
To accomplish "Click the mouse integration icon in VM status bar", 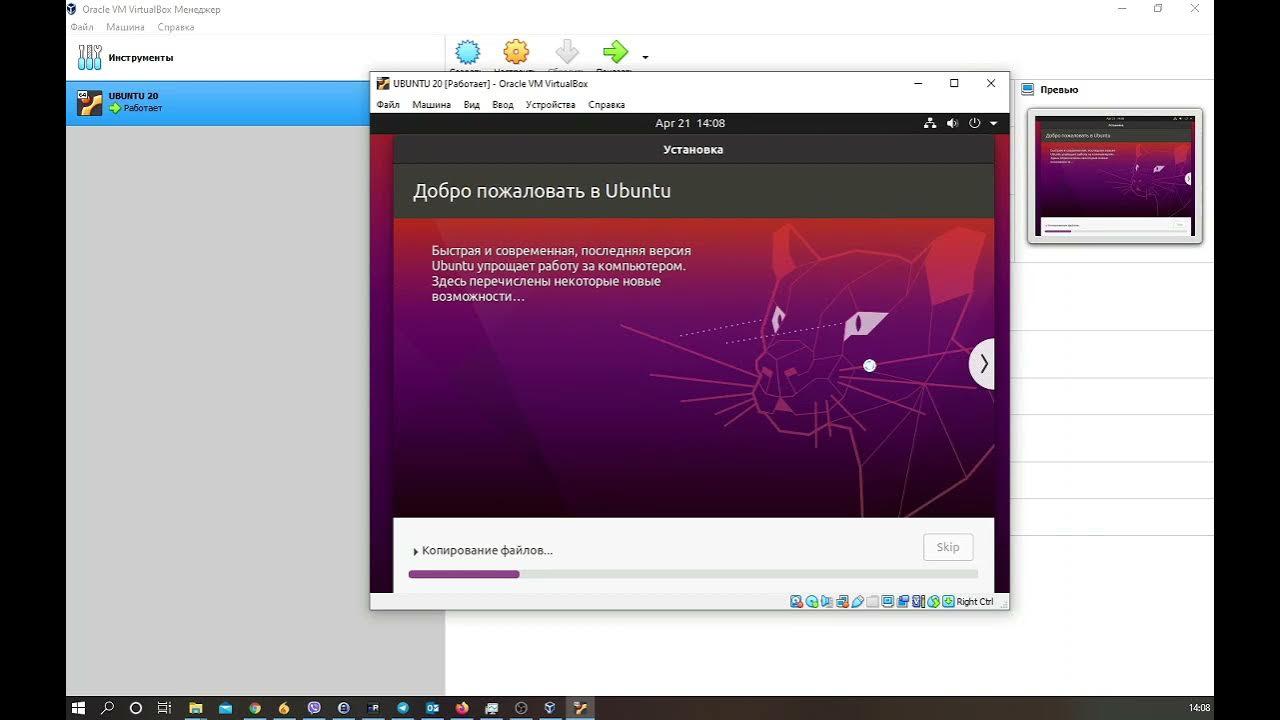I will (934, 602).
